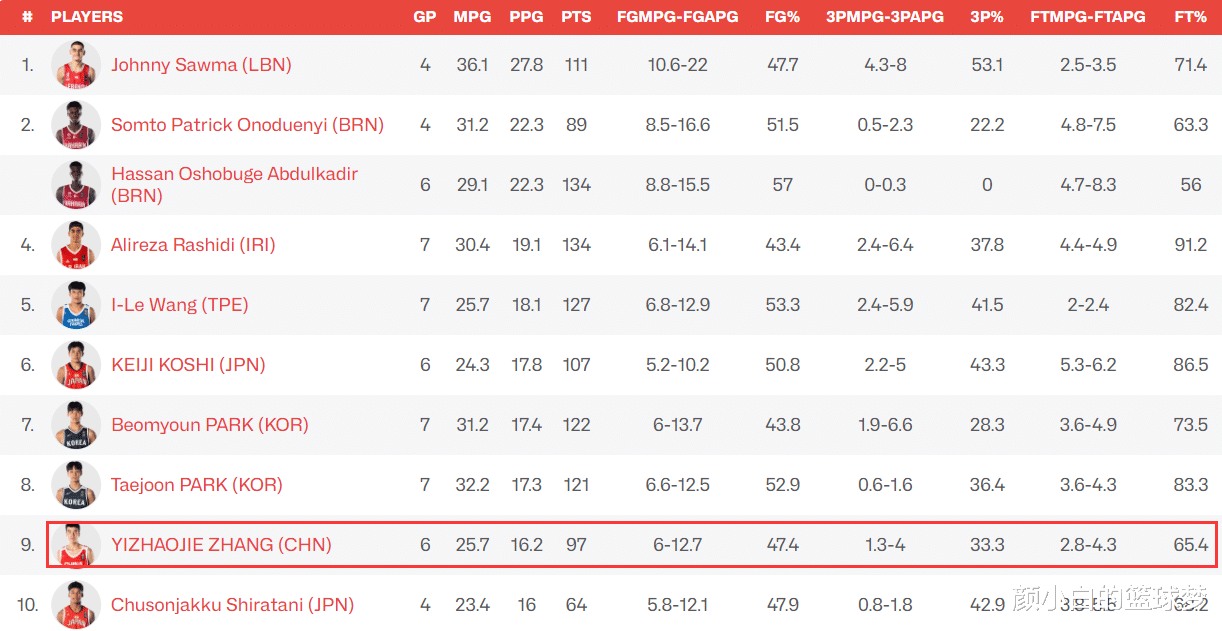Click the KEIJI KOSHI (JPN) name link

[x=188, y=365]
